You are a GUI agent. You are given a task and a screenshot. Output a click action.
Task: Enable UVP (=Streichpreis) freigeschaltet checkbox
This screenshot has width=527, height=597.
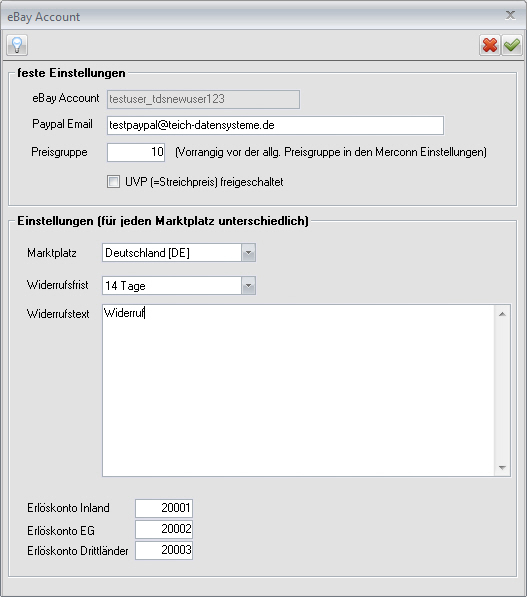[x=113, y=182]
